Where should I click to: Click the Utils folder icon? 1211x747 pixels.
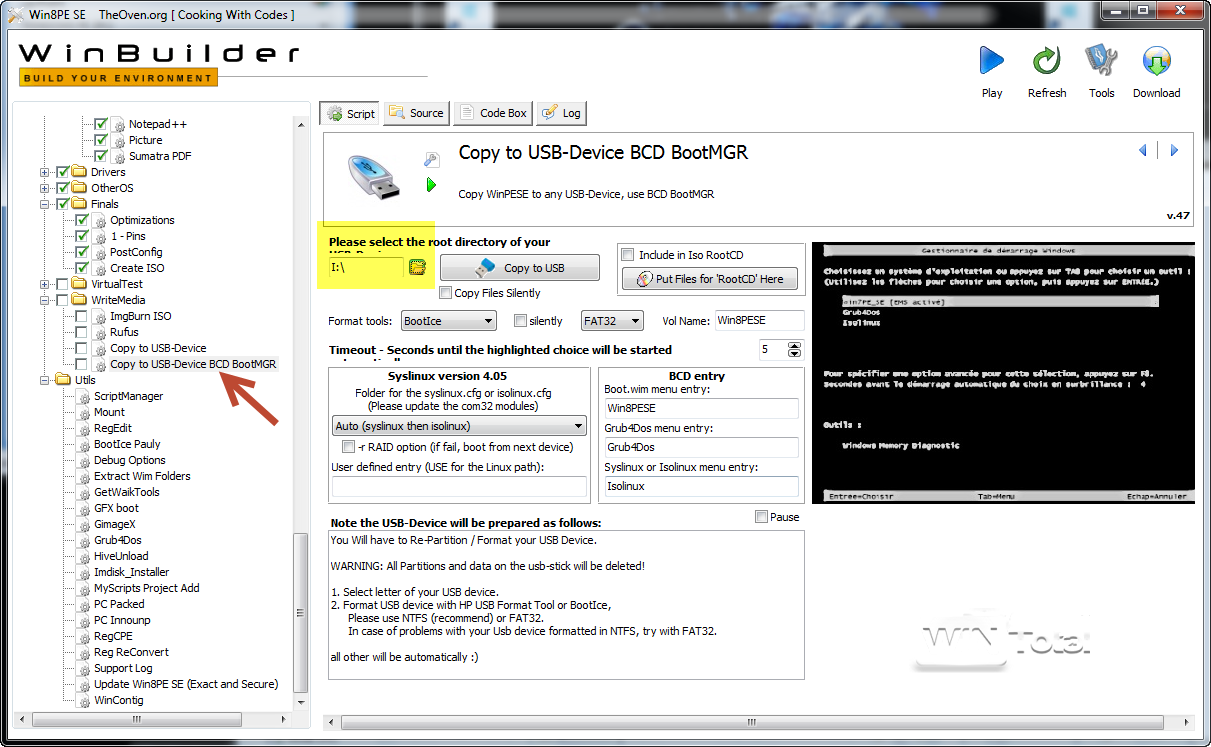tap(63, 380)
